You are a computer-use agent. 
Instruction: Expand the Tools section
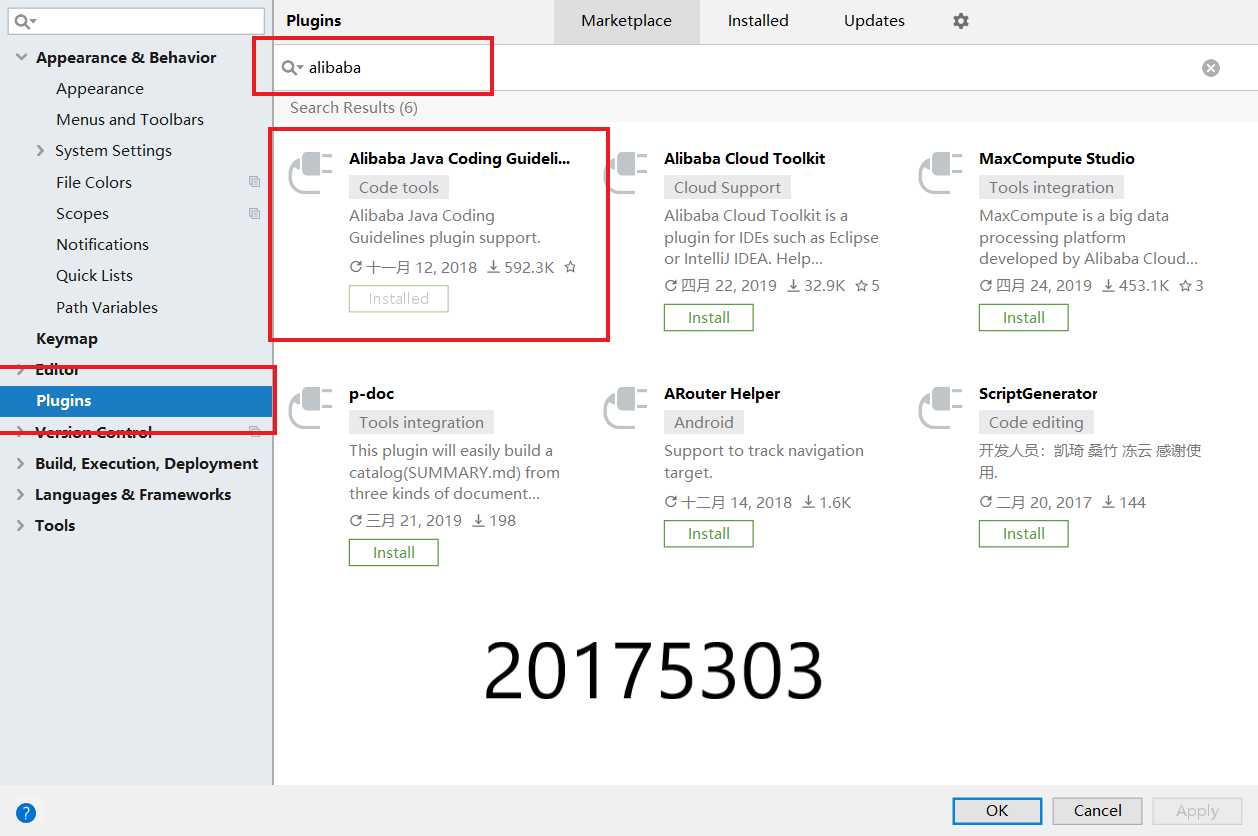click(x=21, y=526)
